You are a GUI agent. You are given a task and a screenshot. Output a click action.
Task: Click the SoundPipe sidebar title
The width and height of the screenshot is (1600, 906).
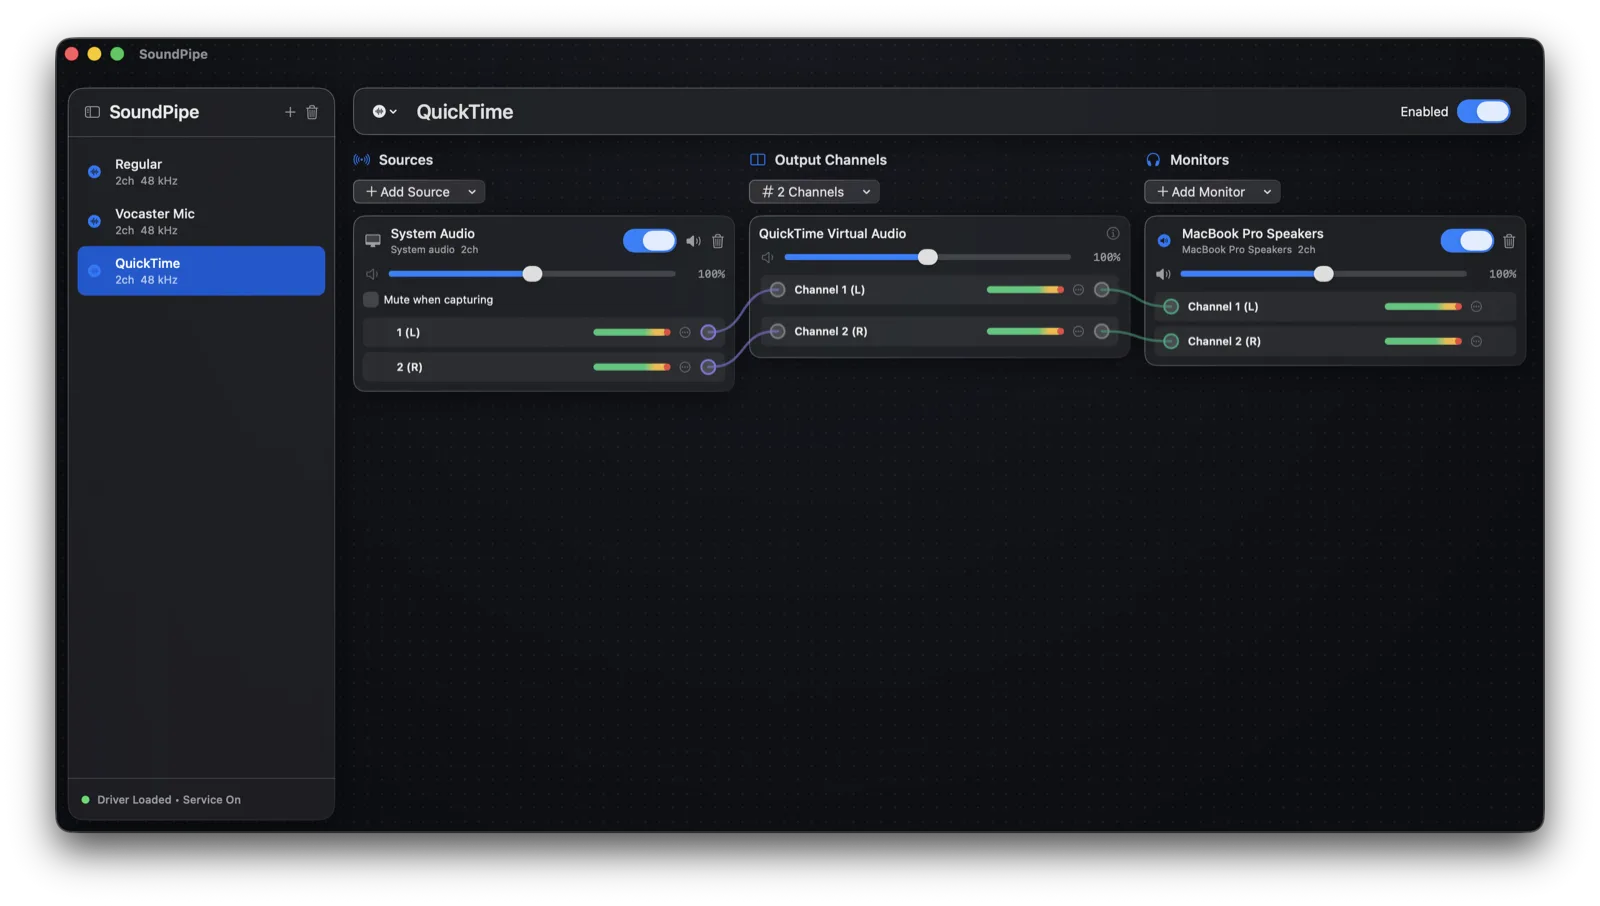pyautogui.click(x=154, y=112)
